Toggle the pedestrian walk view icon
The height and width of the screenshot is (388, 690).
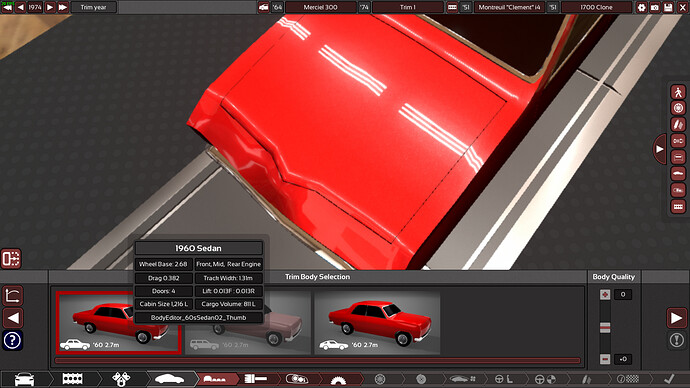click(x=678, y=92)
